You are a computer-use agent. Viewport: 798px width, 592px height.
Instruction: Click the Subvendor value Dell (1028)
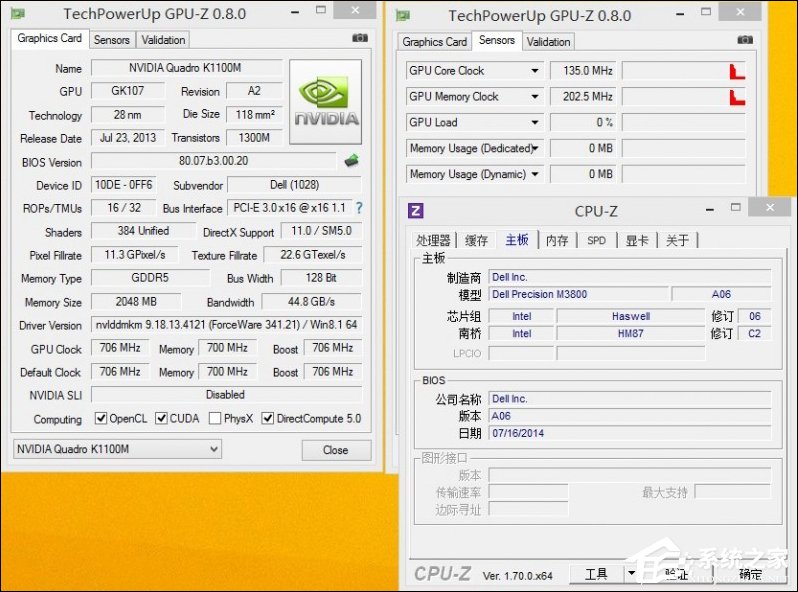(x=295, y=185)
